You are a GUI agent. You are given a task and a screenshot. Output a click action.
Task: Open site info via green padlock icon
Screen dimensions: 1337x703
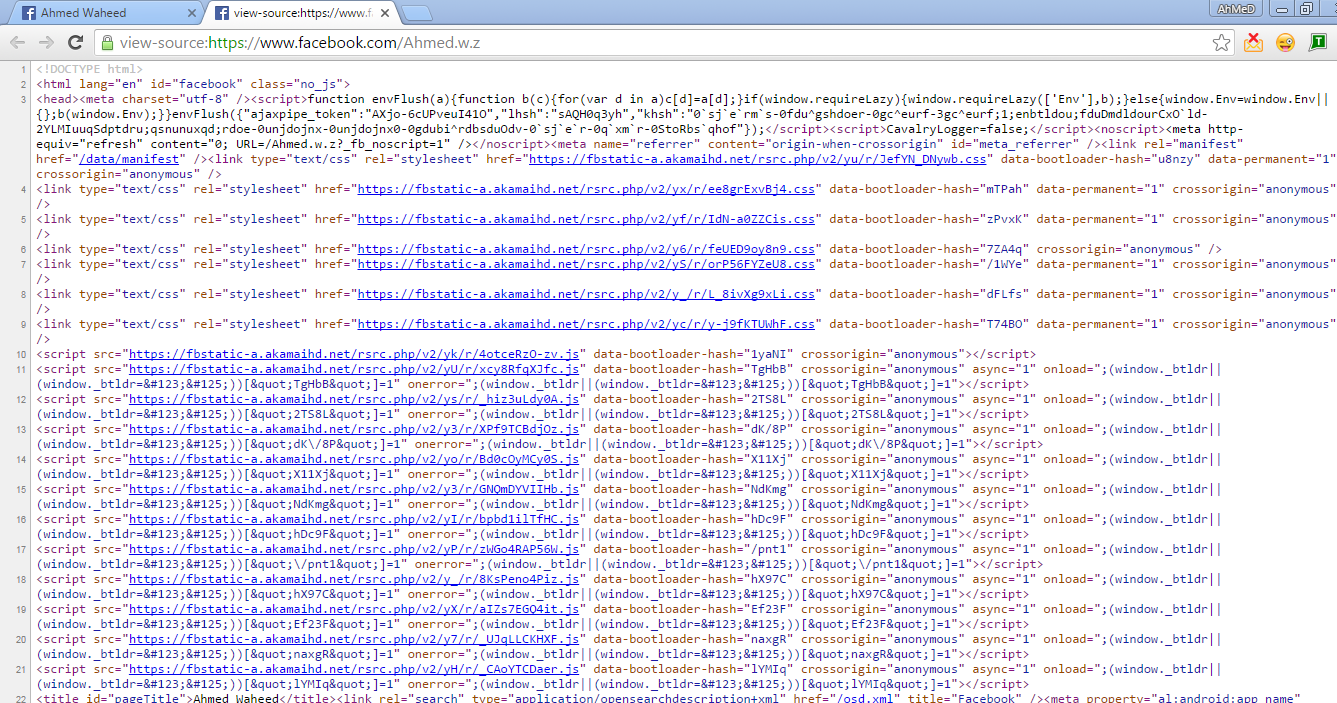[106, 43]
